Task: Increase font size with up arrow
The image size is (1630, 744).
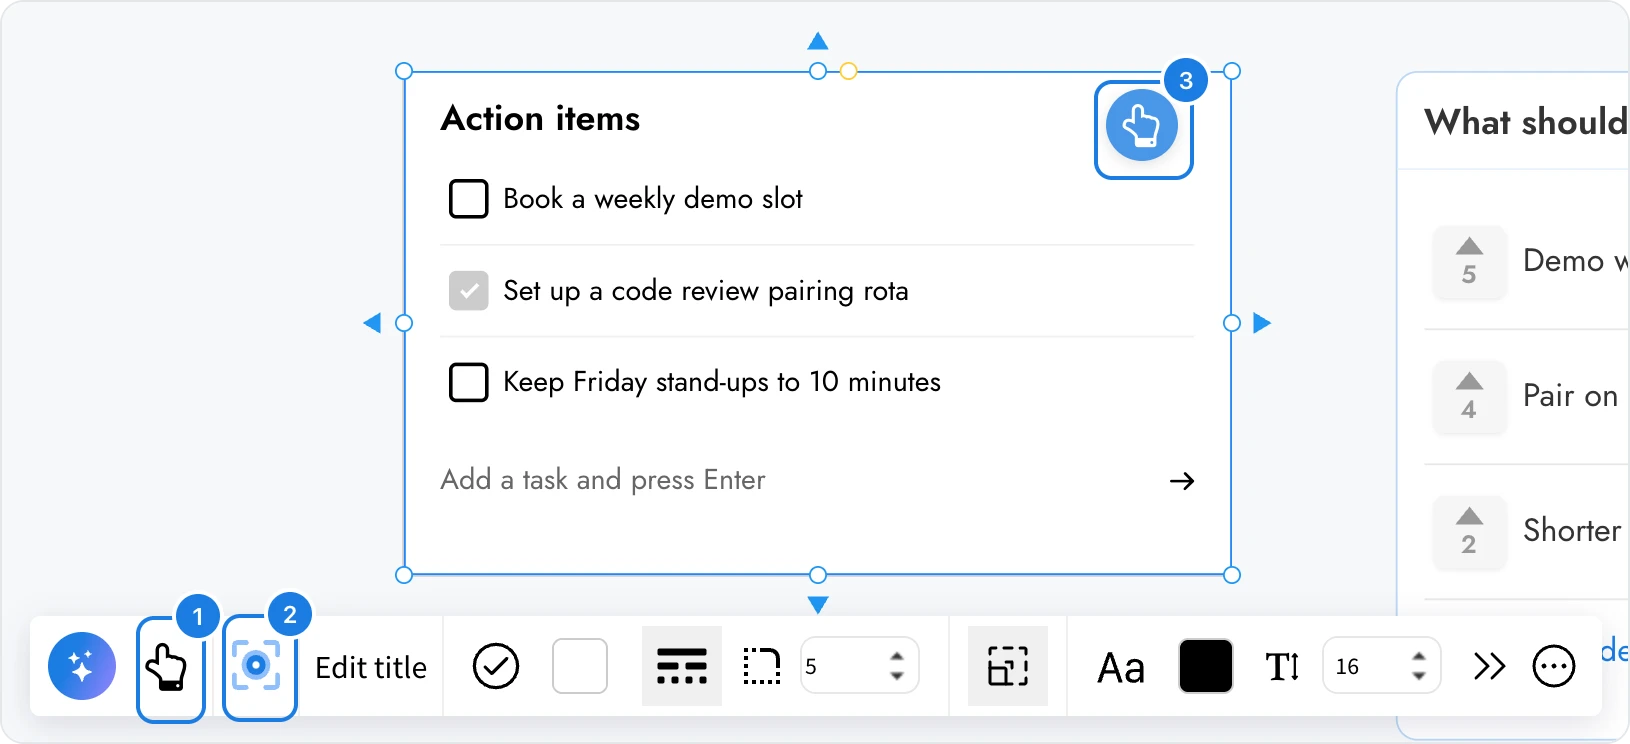Action: (1419, 656)
